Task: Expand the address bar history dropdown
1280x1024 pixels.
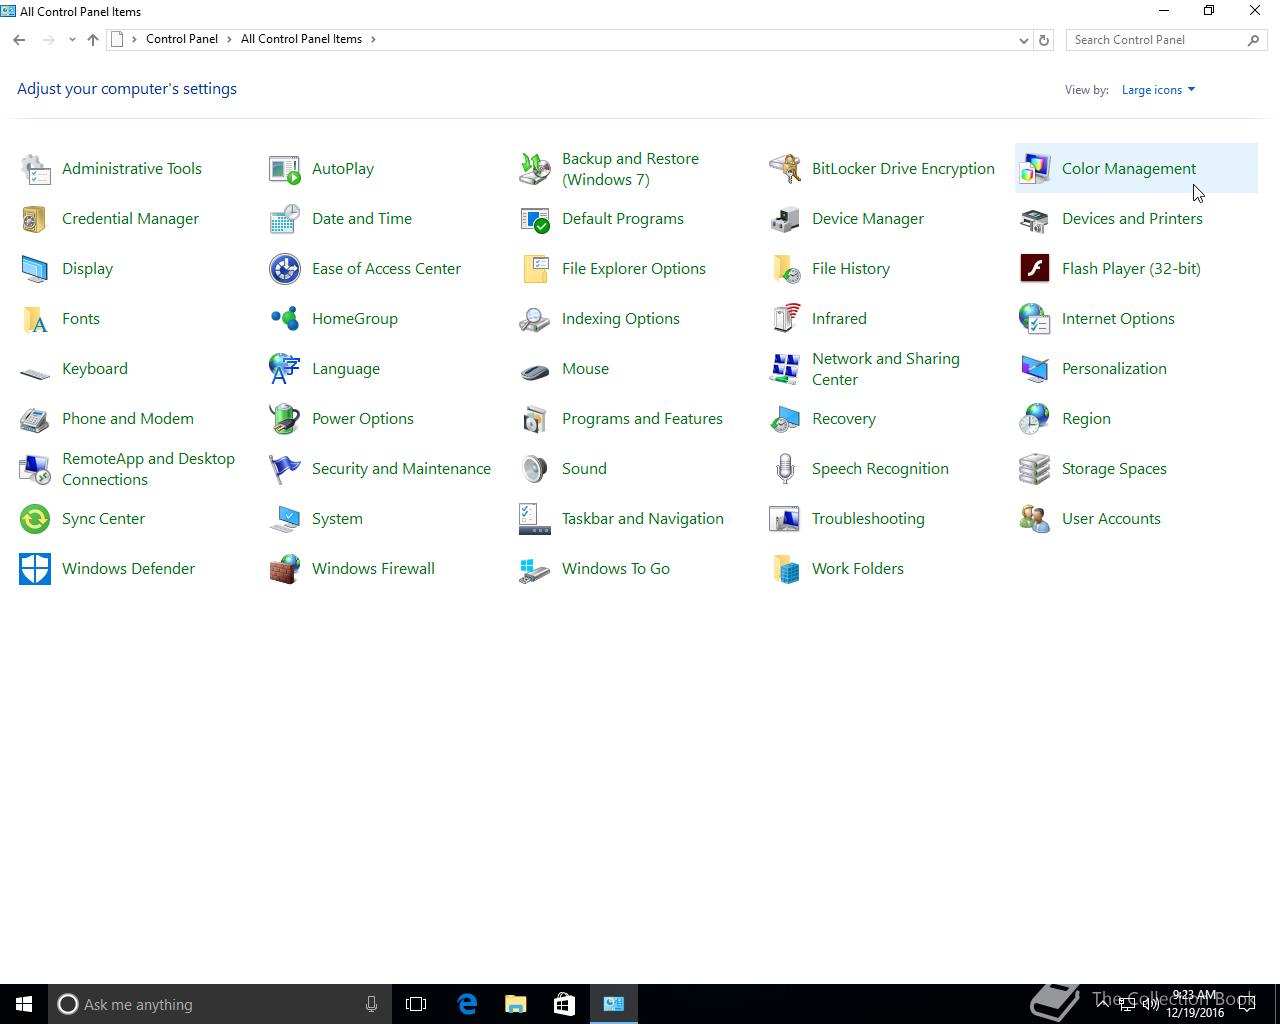Action: coord(1023,40)
